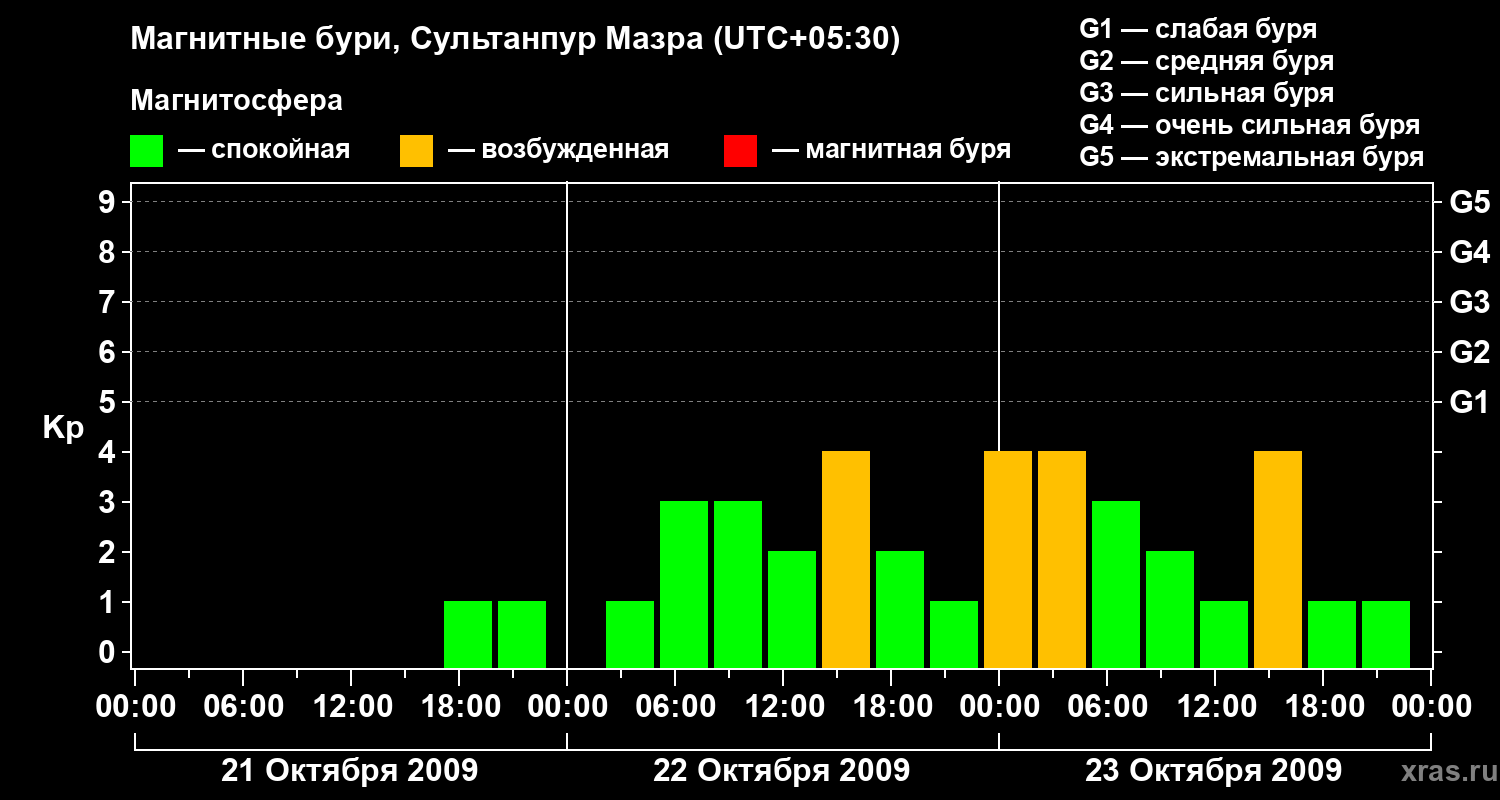This screenshot has width=1500, height=800.
Task: Select the orange bar at 03:00 on 23 Октября
Action: [1062, 559]
